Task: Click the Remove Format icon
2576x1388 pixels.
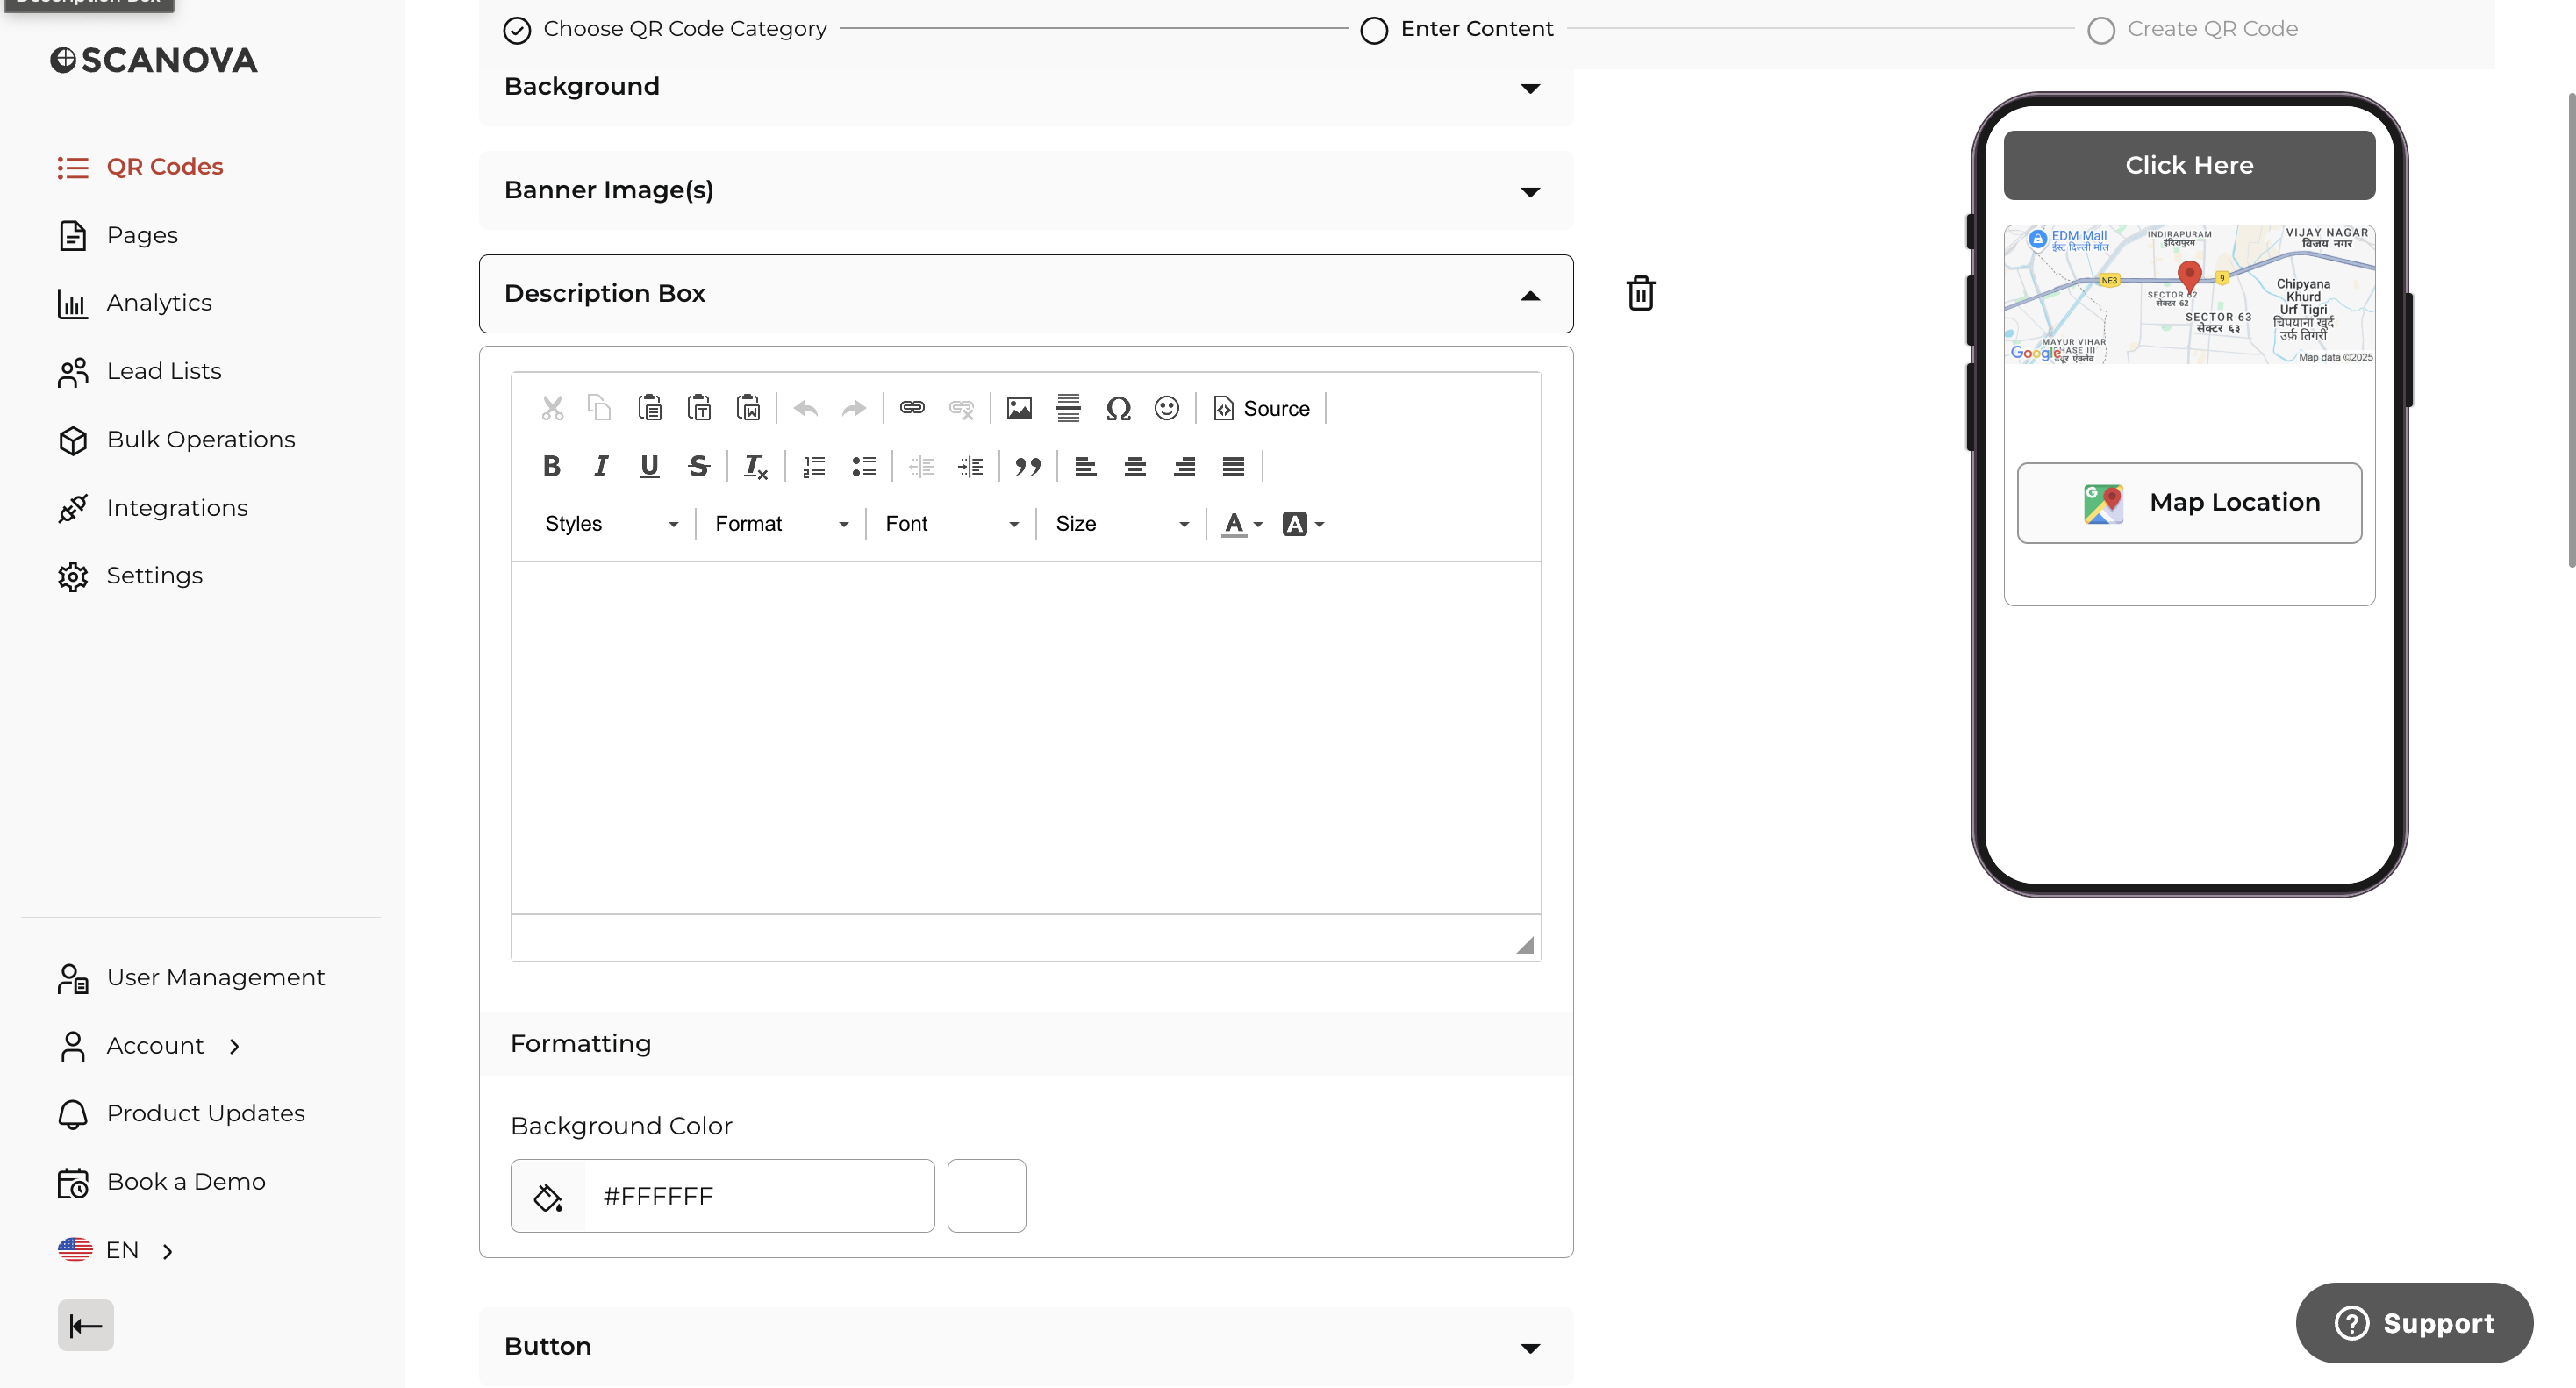Action: [x=756, y=466]
